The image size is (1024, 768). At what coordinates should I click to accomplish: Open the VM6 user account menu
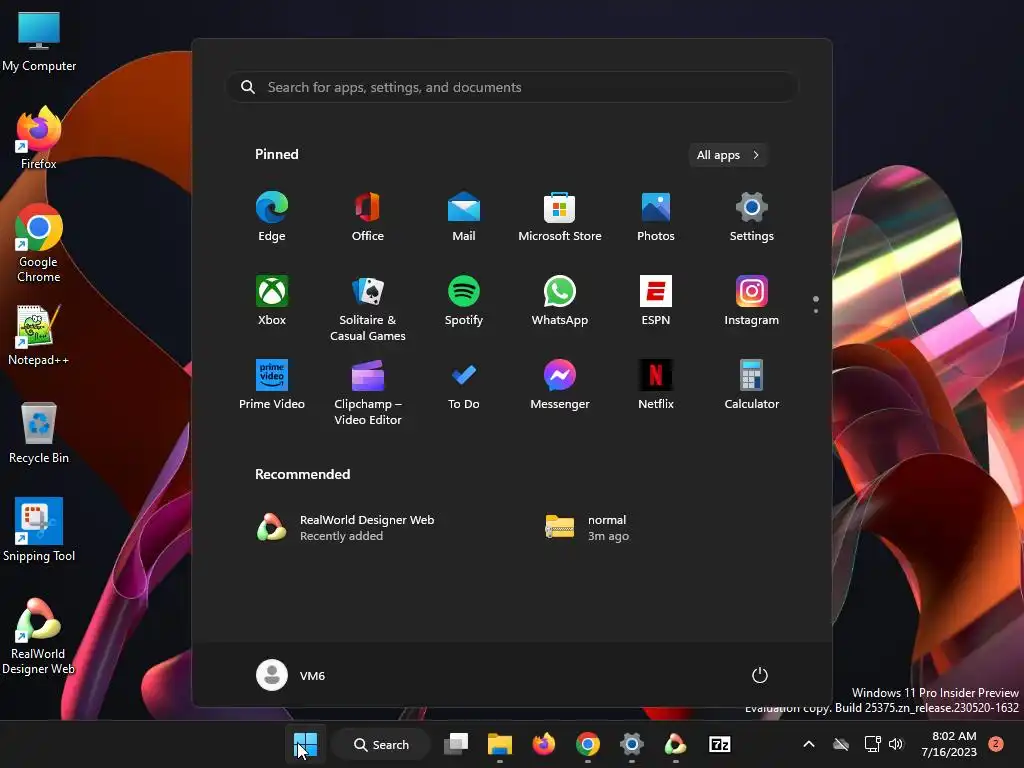pyautogui.click(x=291, y=675)
